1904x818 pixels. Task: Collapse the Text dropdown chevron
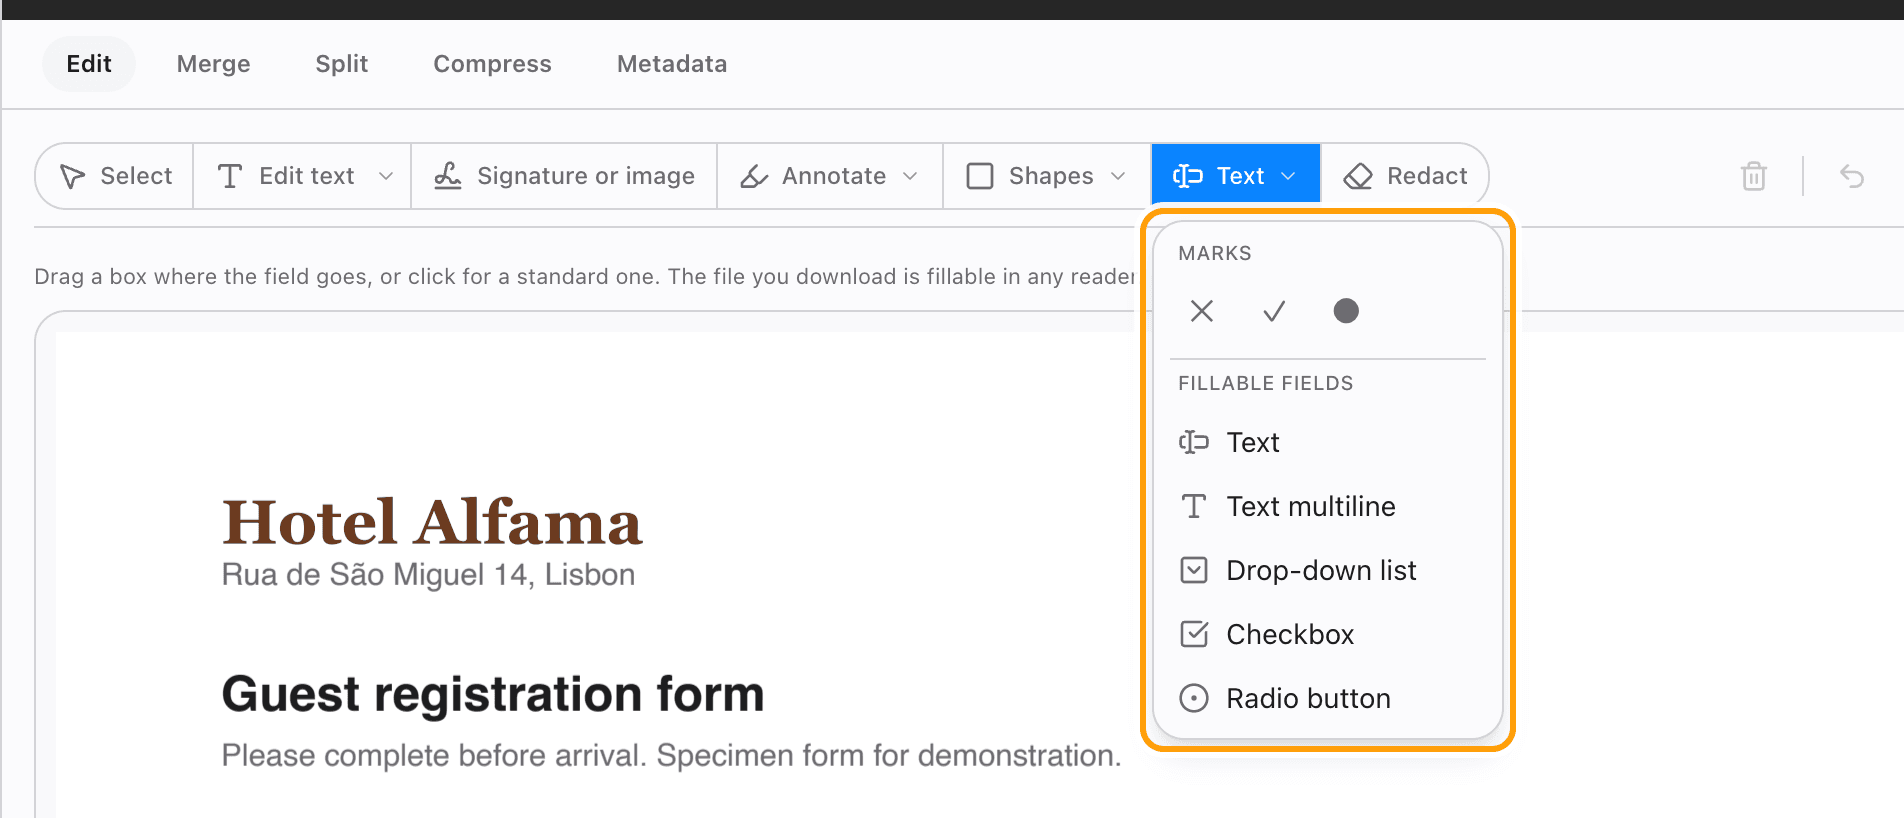point(1288,176)
